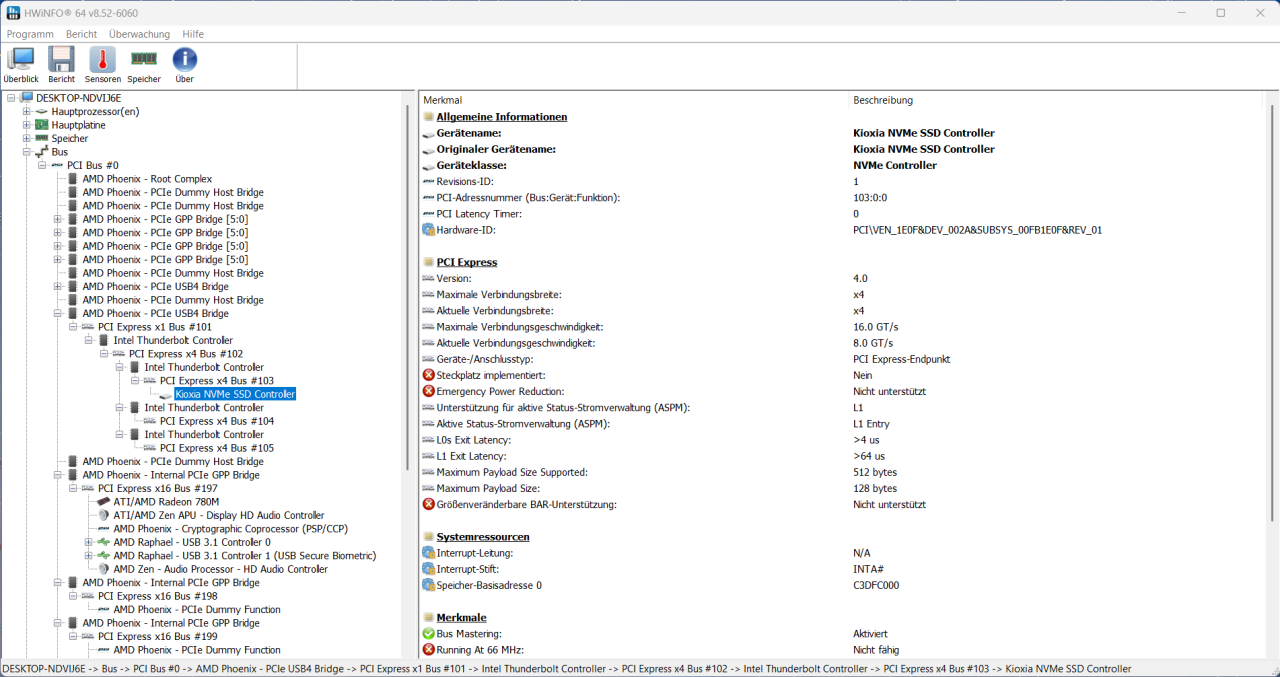
Task: Click PCI-Adressnummer value 103:0:0
Action: pos(870,198)
